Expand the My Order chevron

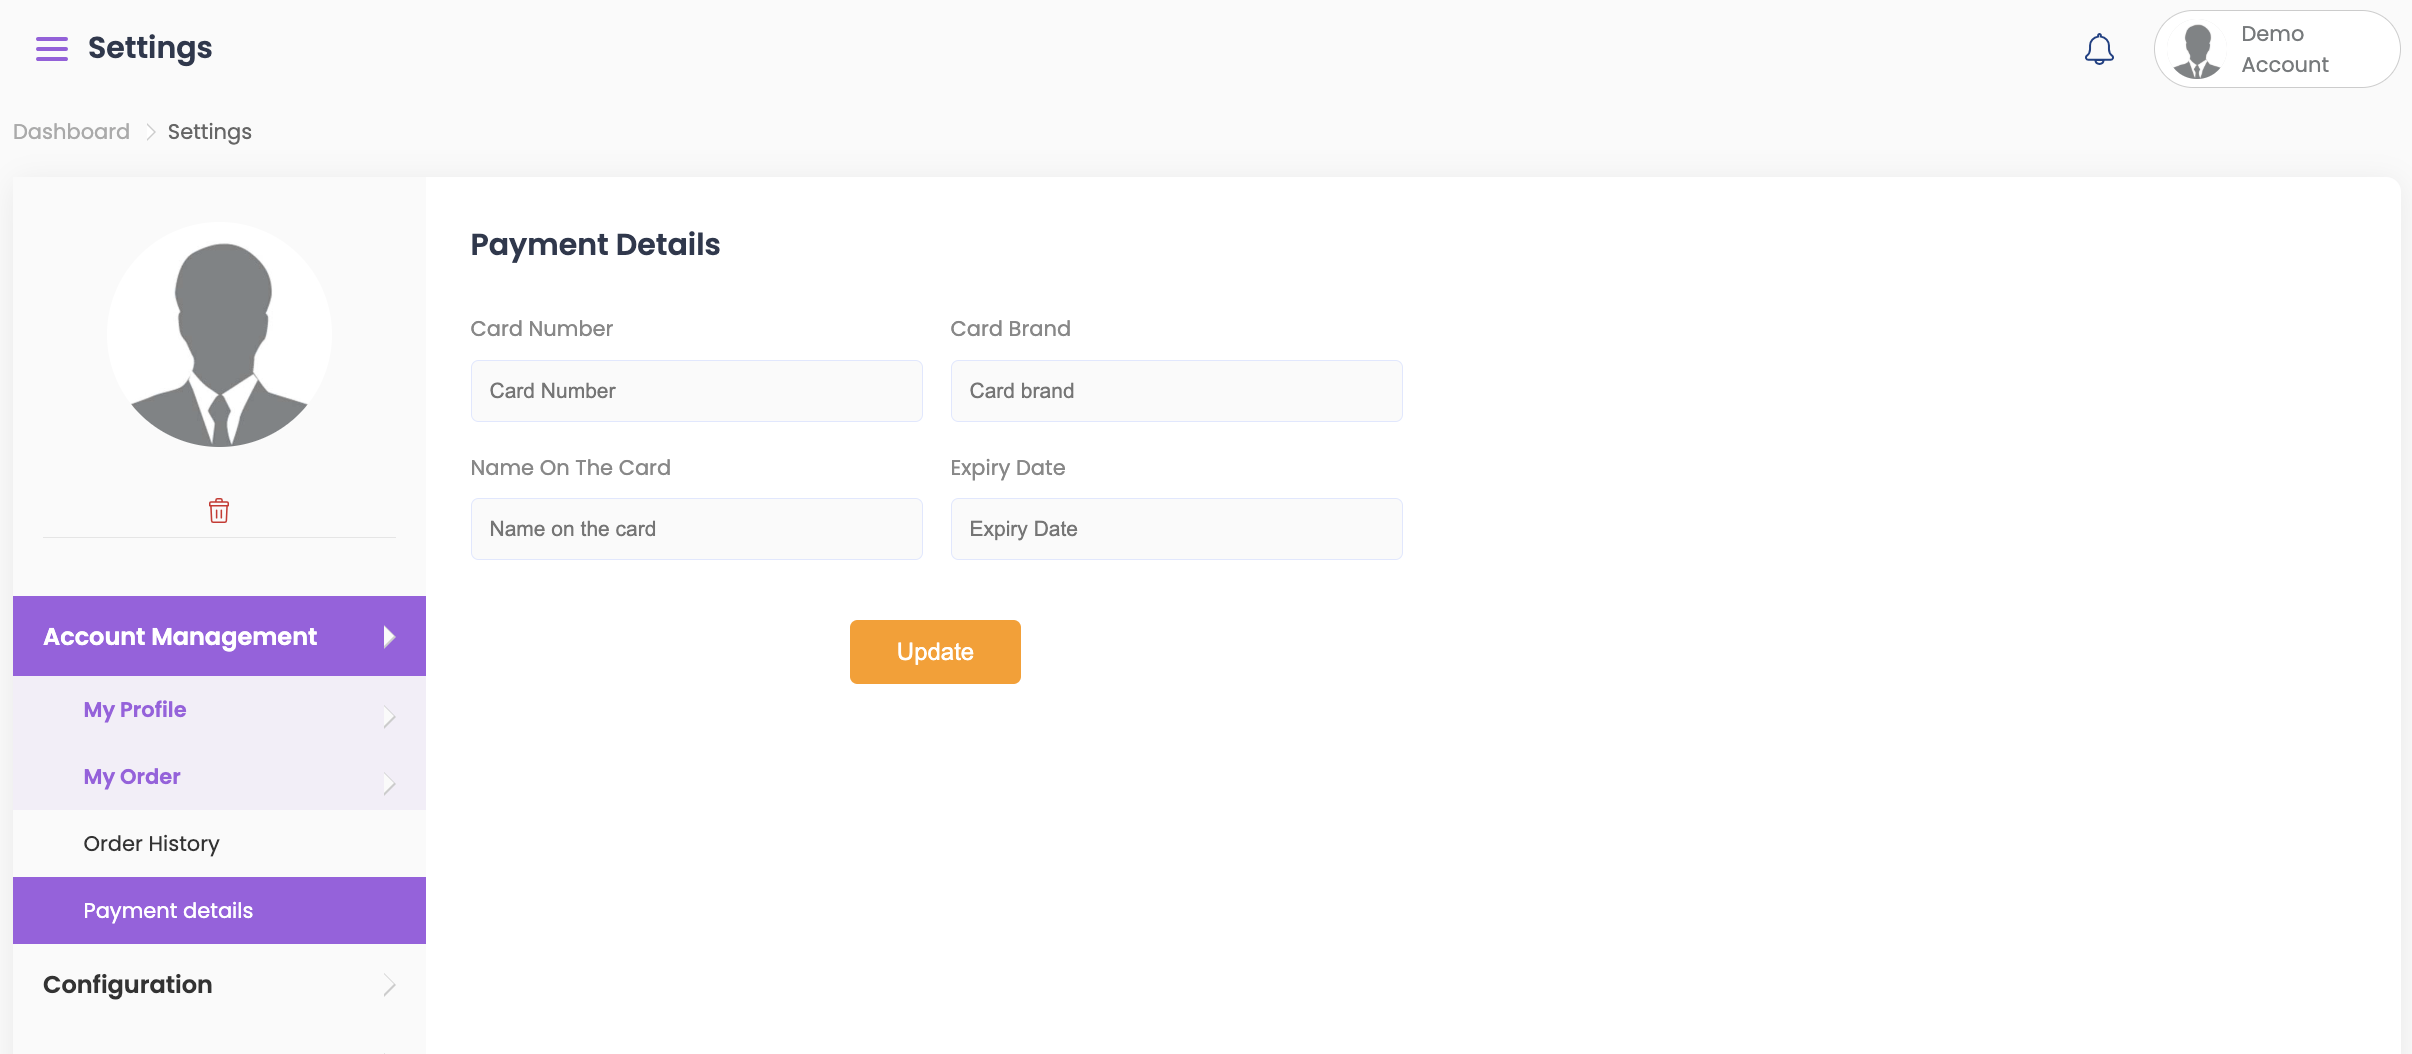[x=389, y=784]
